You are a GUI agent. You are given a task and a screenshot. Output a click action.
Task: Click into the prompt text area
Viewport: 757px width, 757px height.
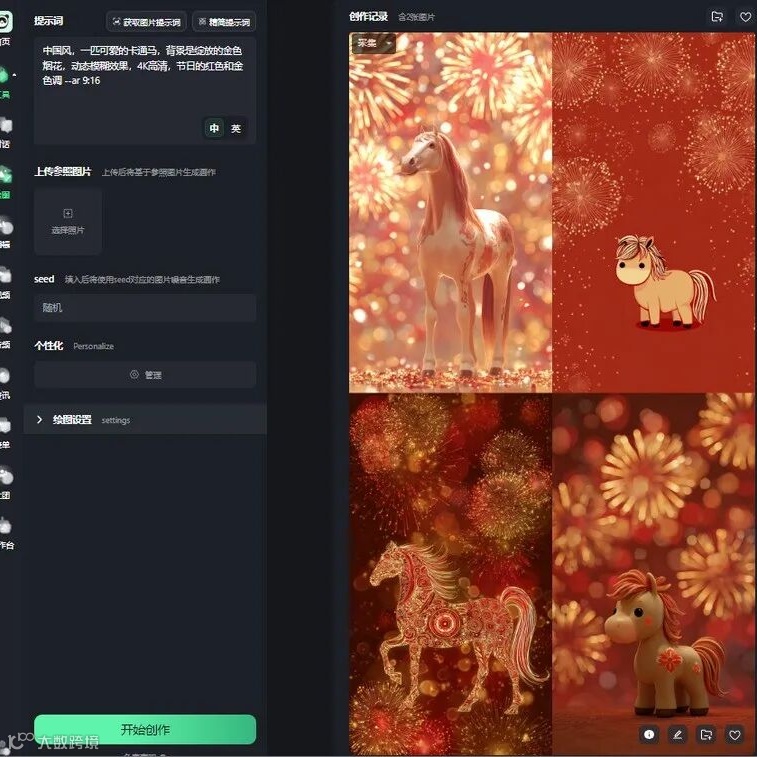pyautogui.click(x=145, y=91)
